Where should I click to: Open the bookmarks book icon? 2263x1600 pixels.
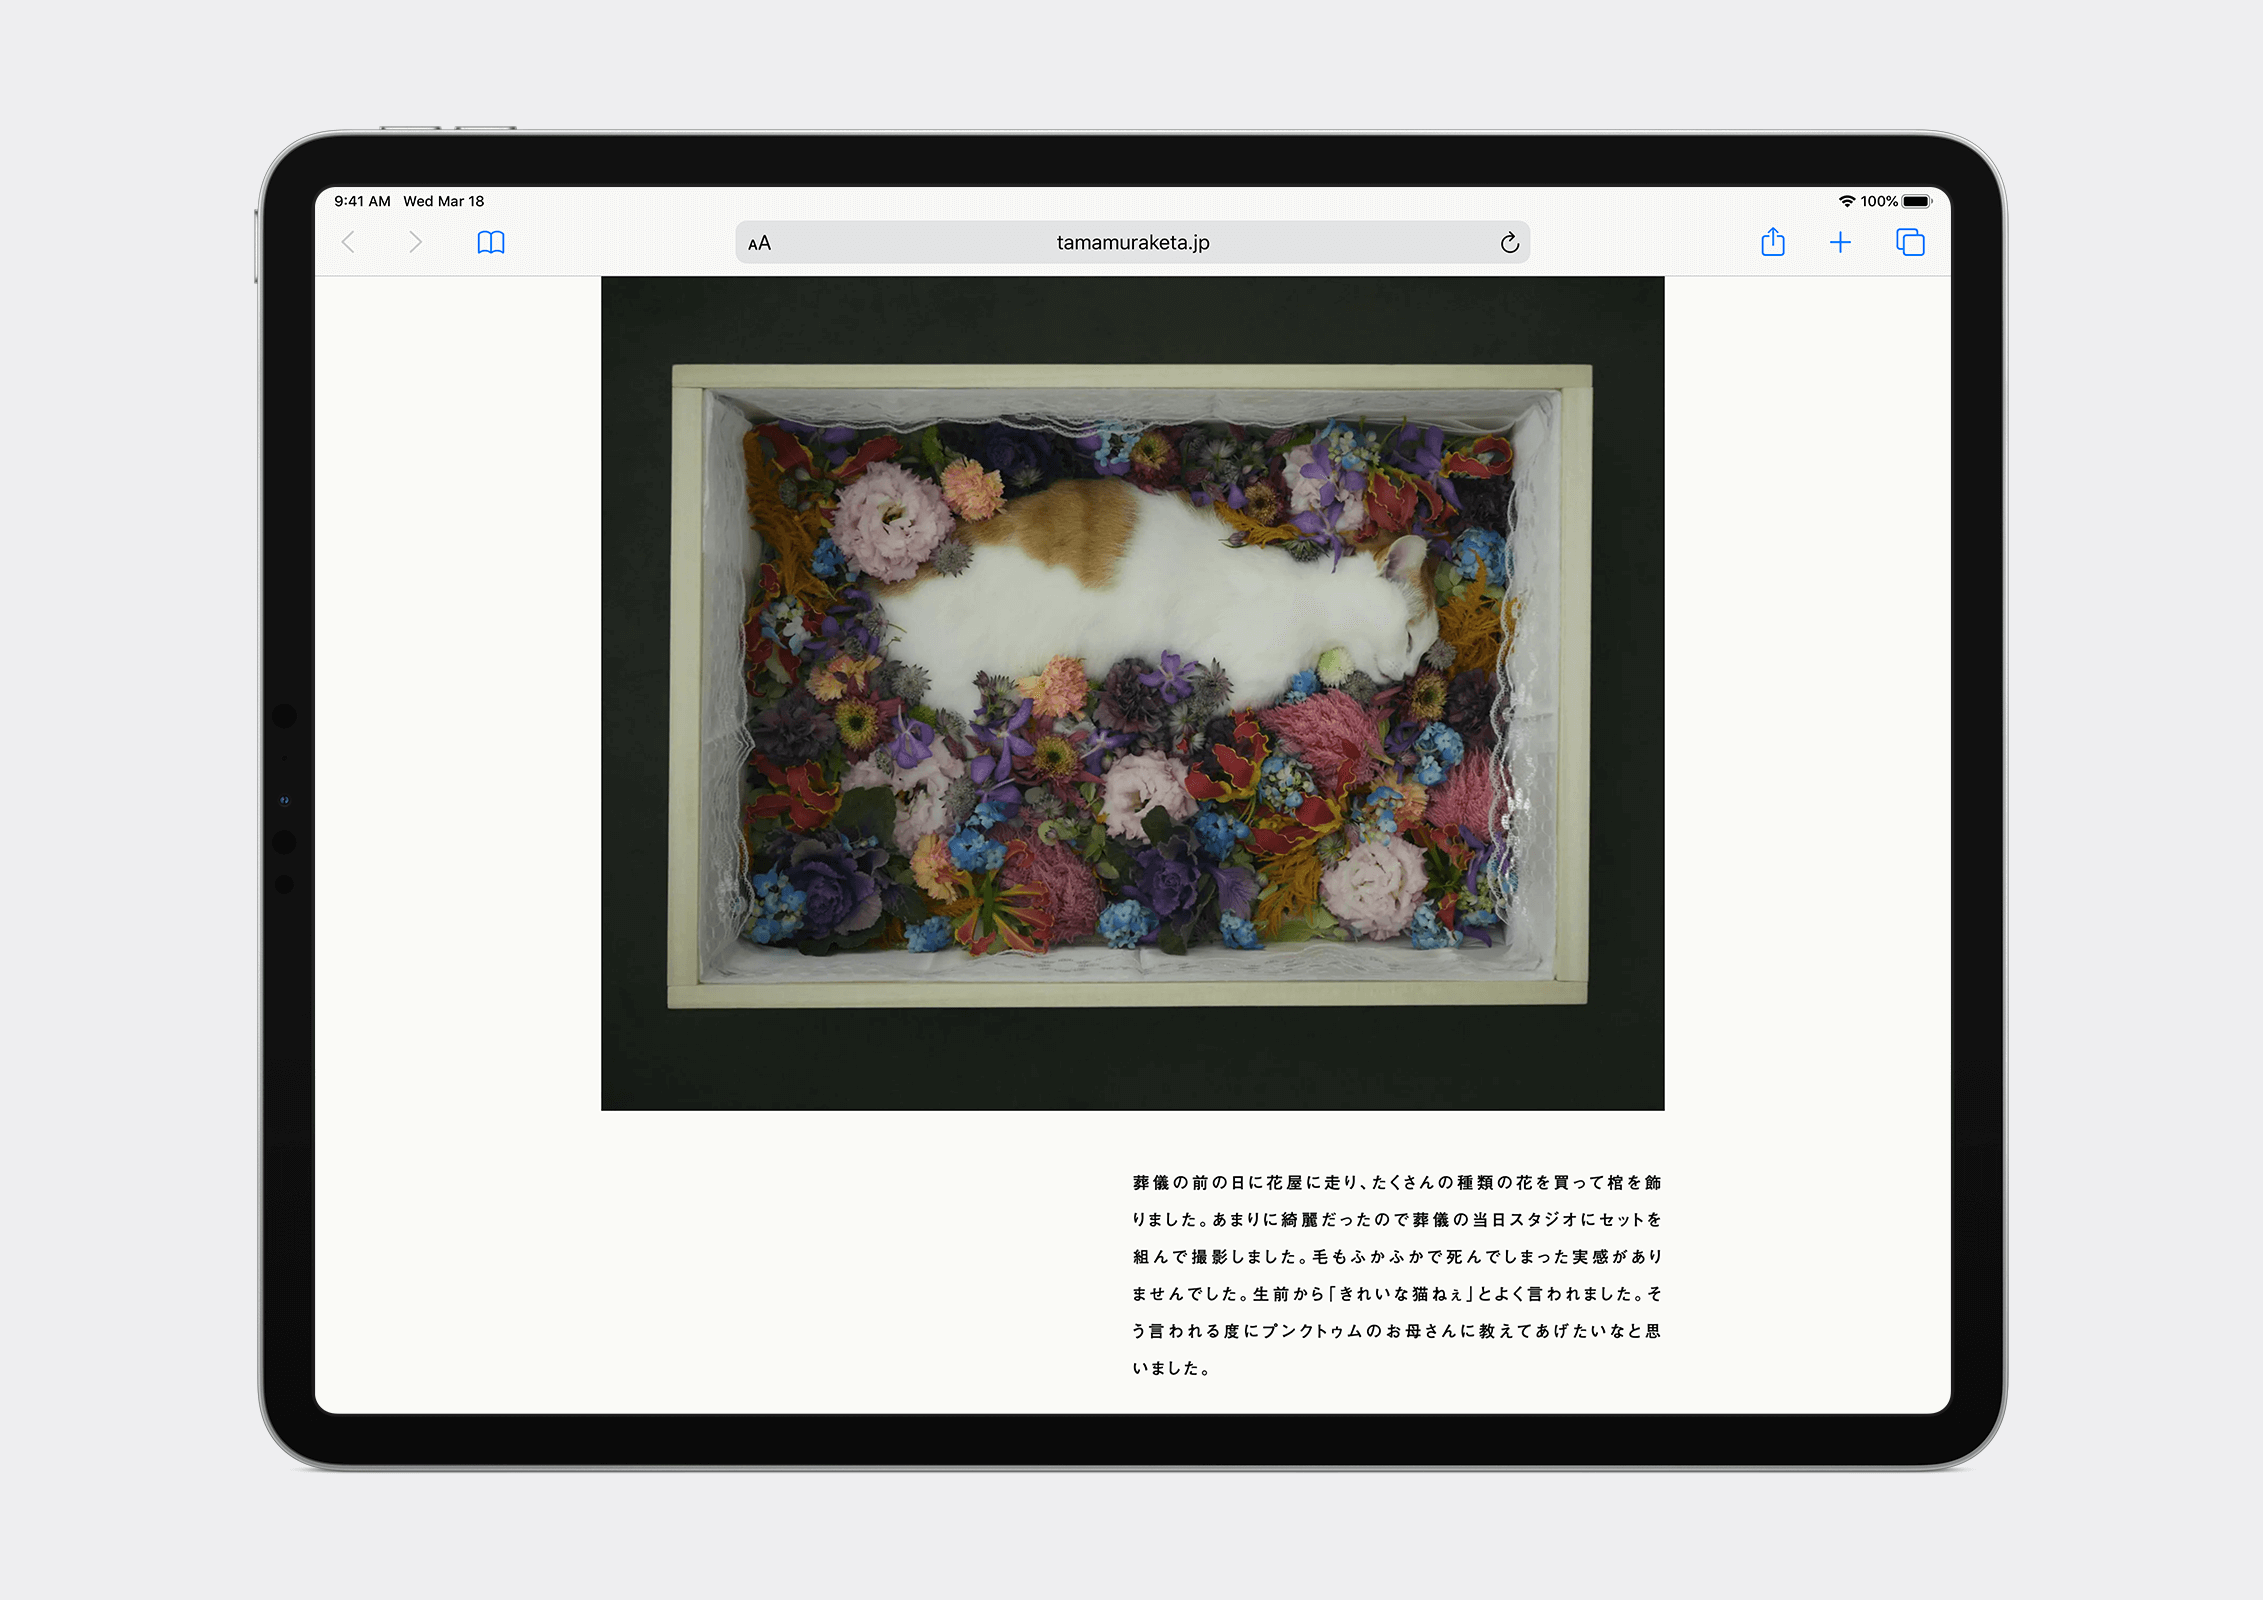pos(491,242)
